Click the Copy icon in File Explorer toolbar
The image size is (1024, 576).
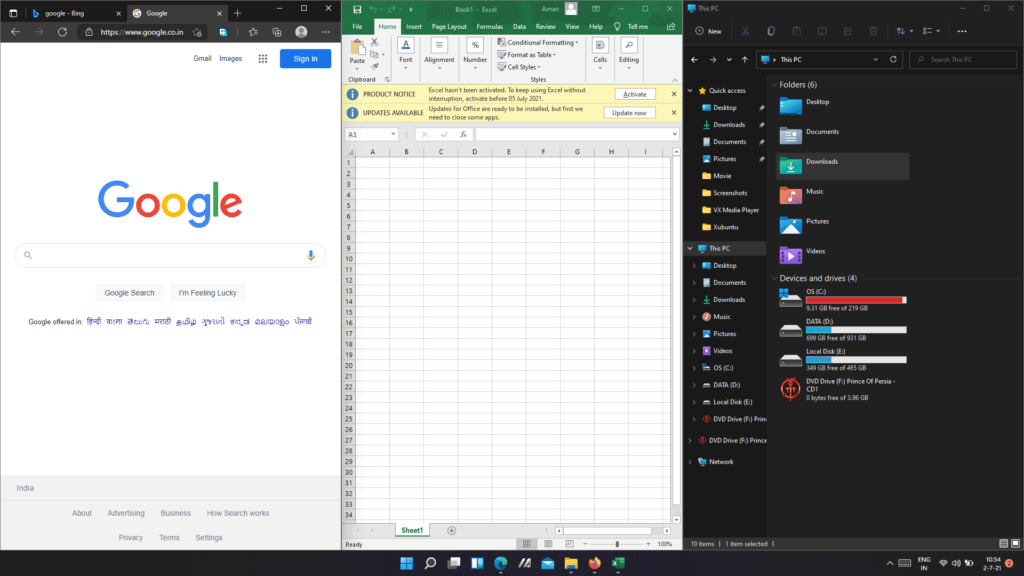coord(771,31)
